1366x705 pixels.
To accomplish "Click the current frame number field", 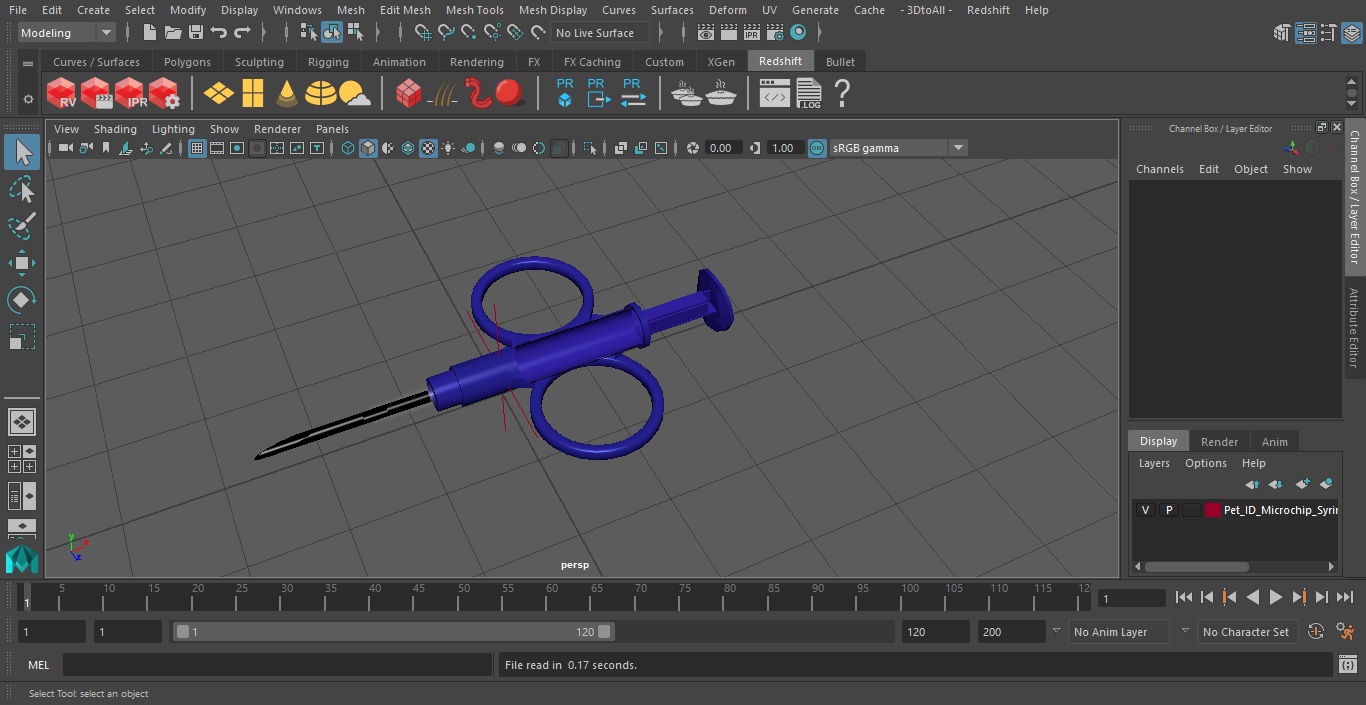I will (x=1131, y=599).
